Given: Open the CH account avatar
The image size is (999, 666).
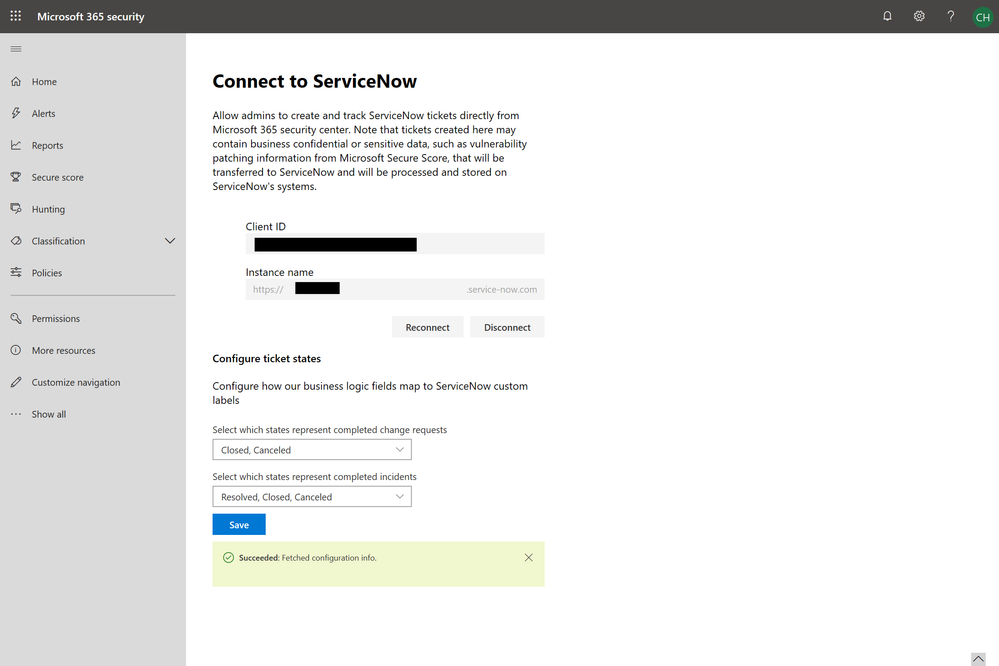Looking at the screenshot, I should coord(982,17).
